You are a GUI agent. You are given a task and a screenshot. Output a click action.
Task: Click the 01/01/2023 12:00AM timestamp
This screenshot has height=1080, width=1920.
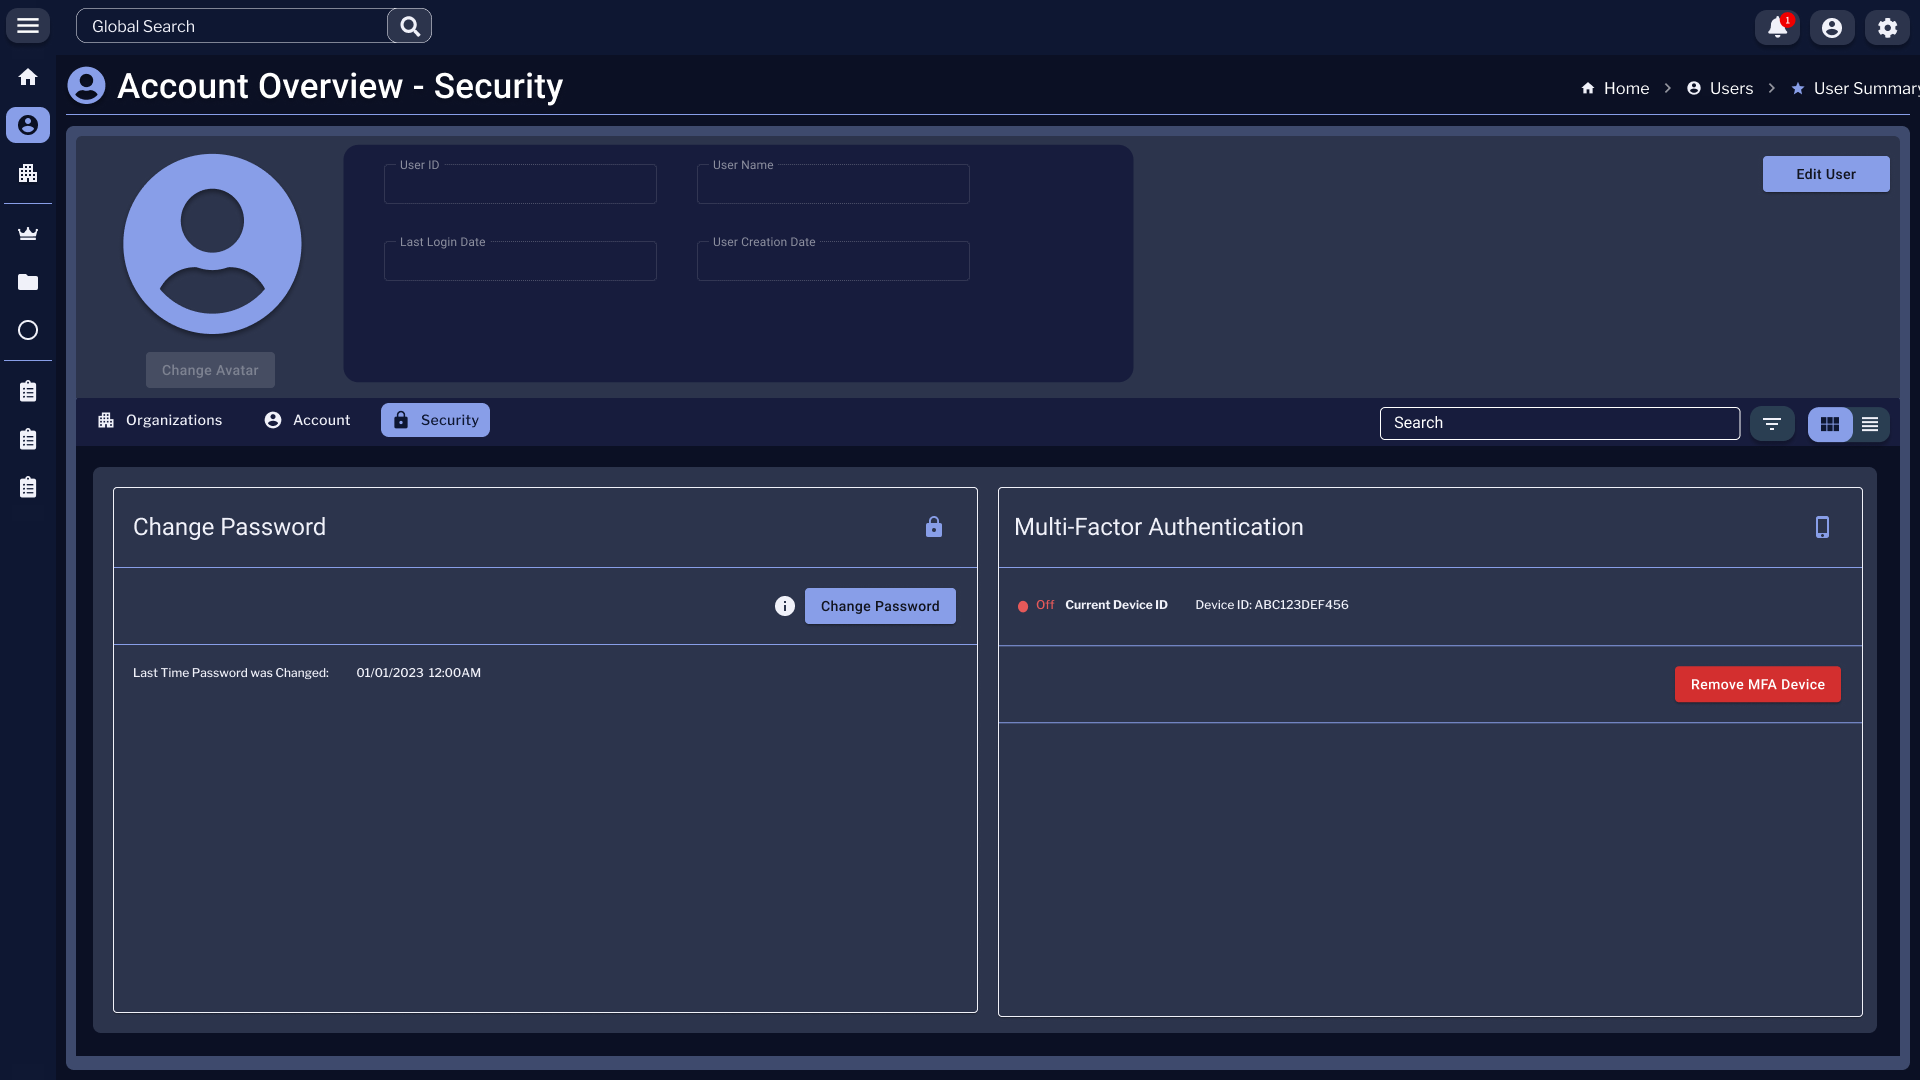coord(419,673)
